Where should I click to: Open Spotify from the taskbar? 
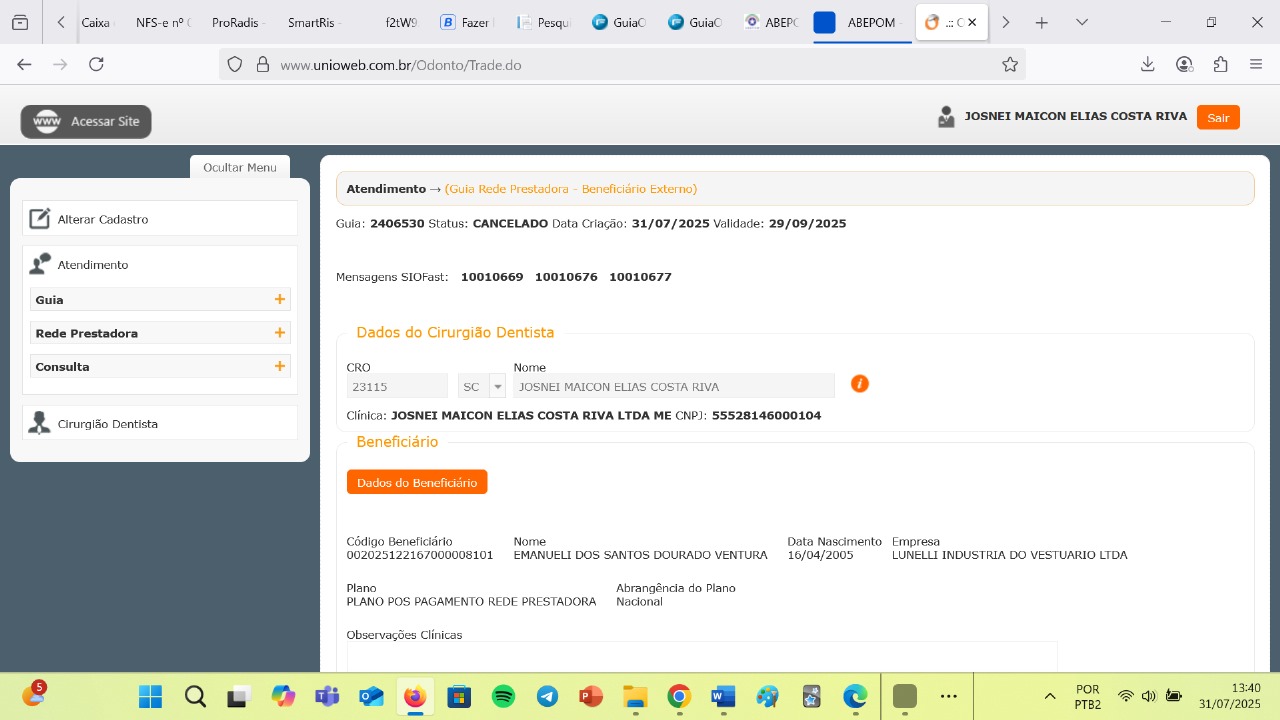(x=503, y=697)
